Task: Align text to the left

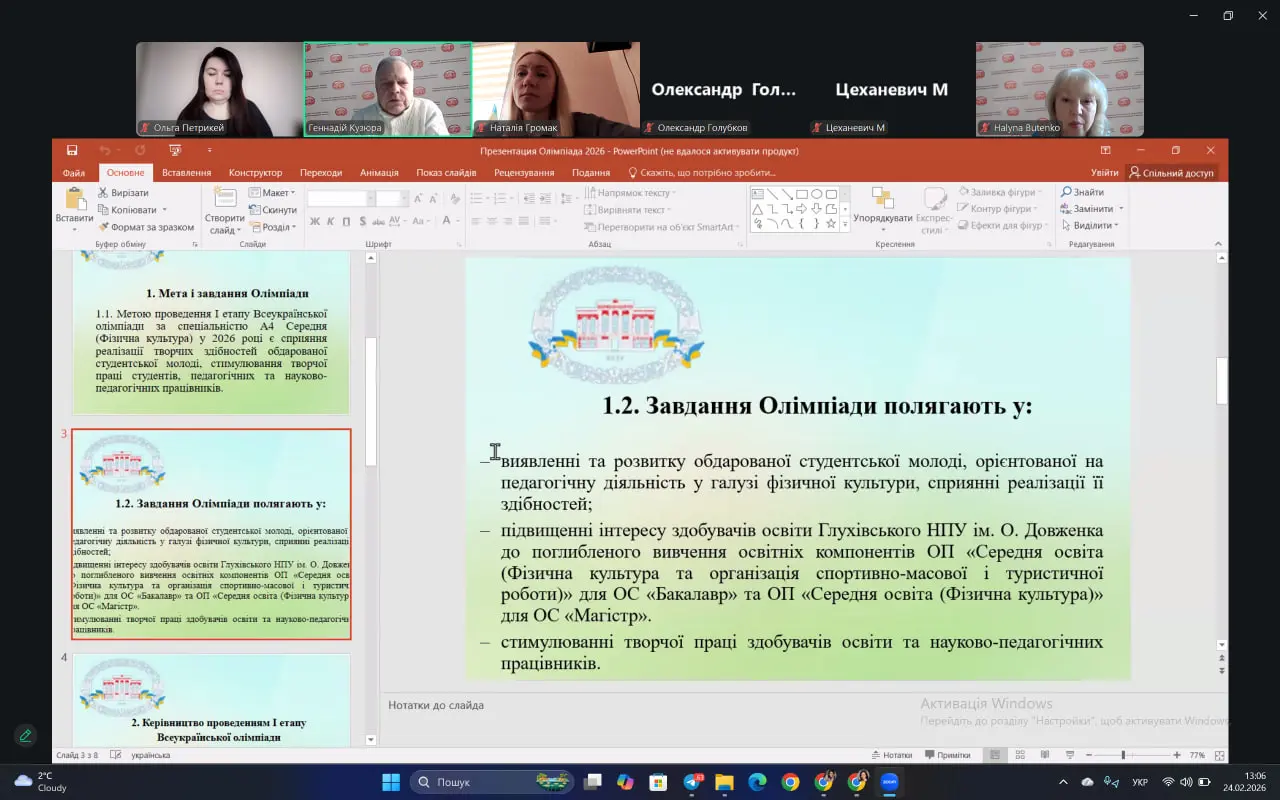Action: (476, 221)
